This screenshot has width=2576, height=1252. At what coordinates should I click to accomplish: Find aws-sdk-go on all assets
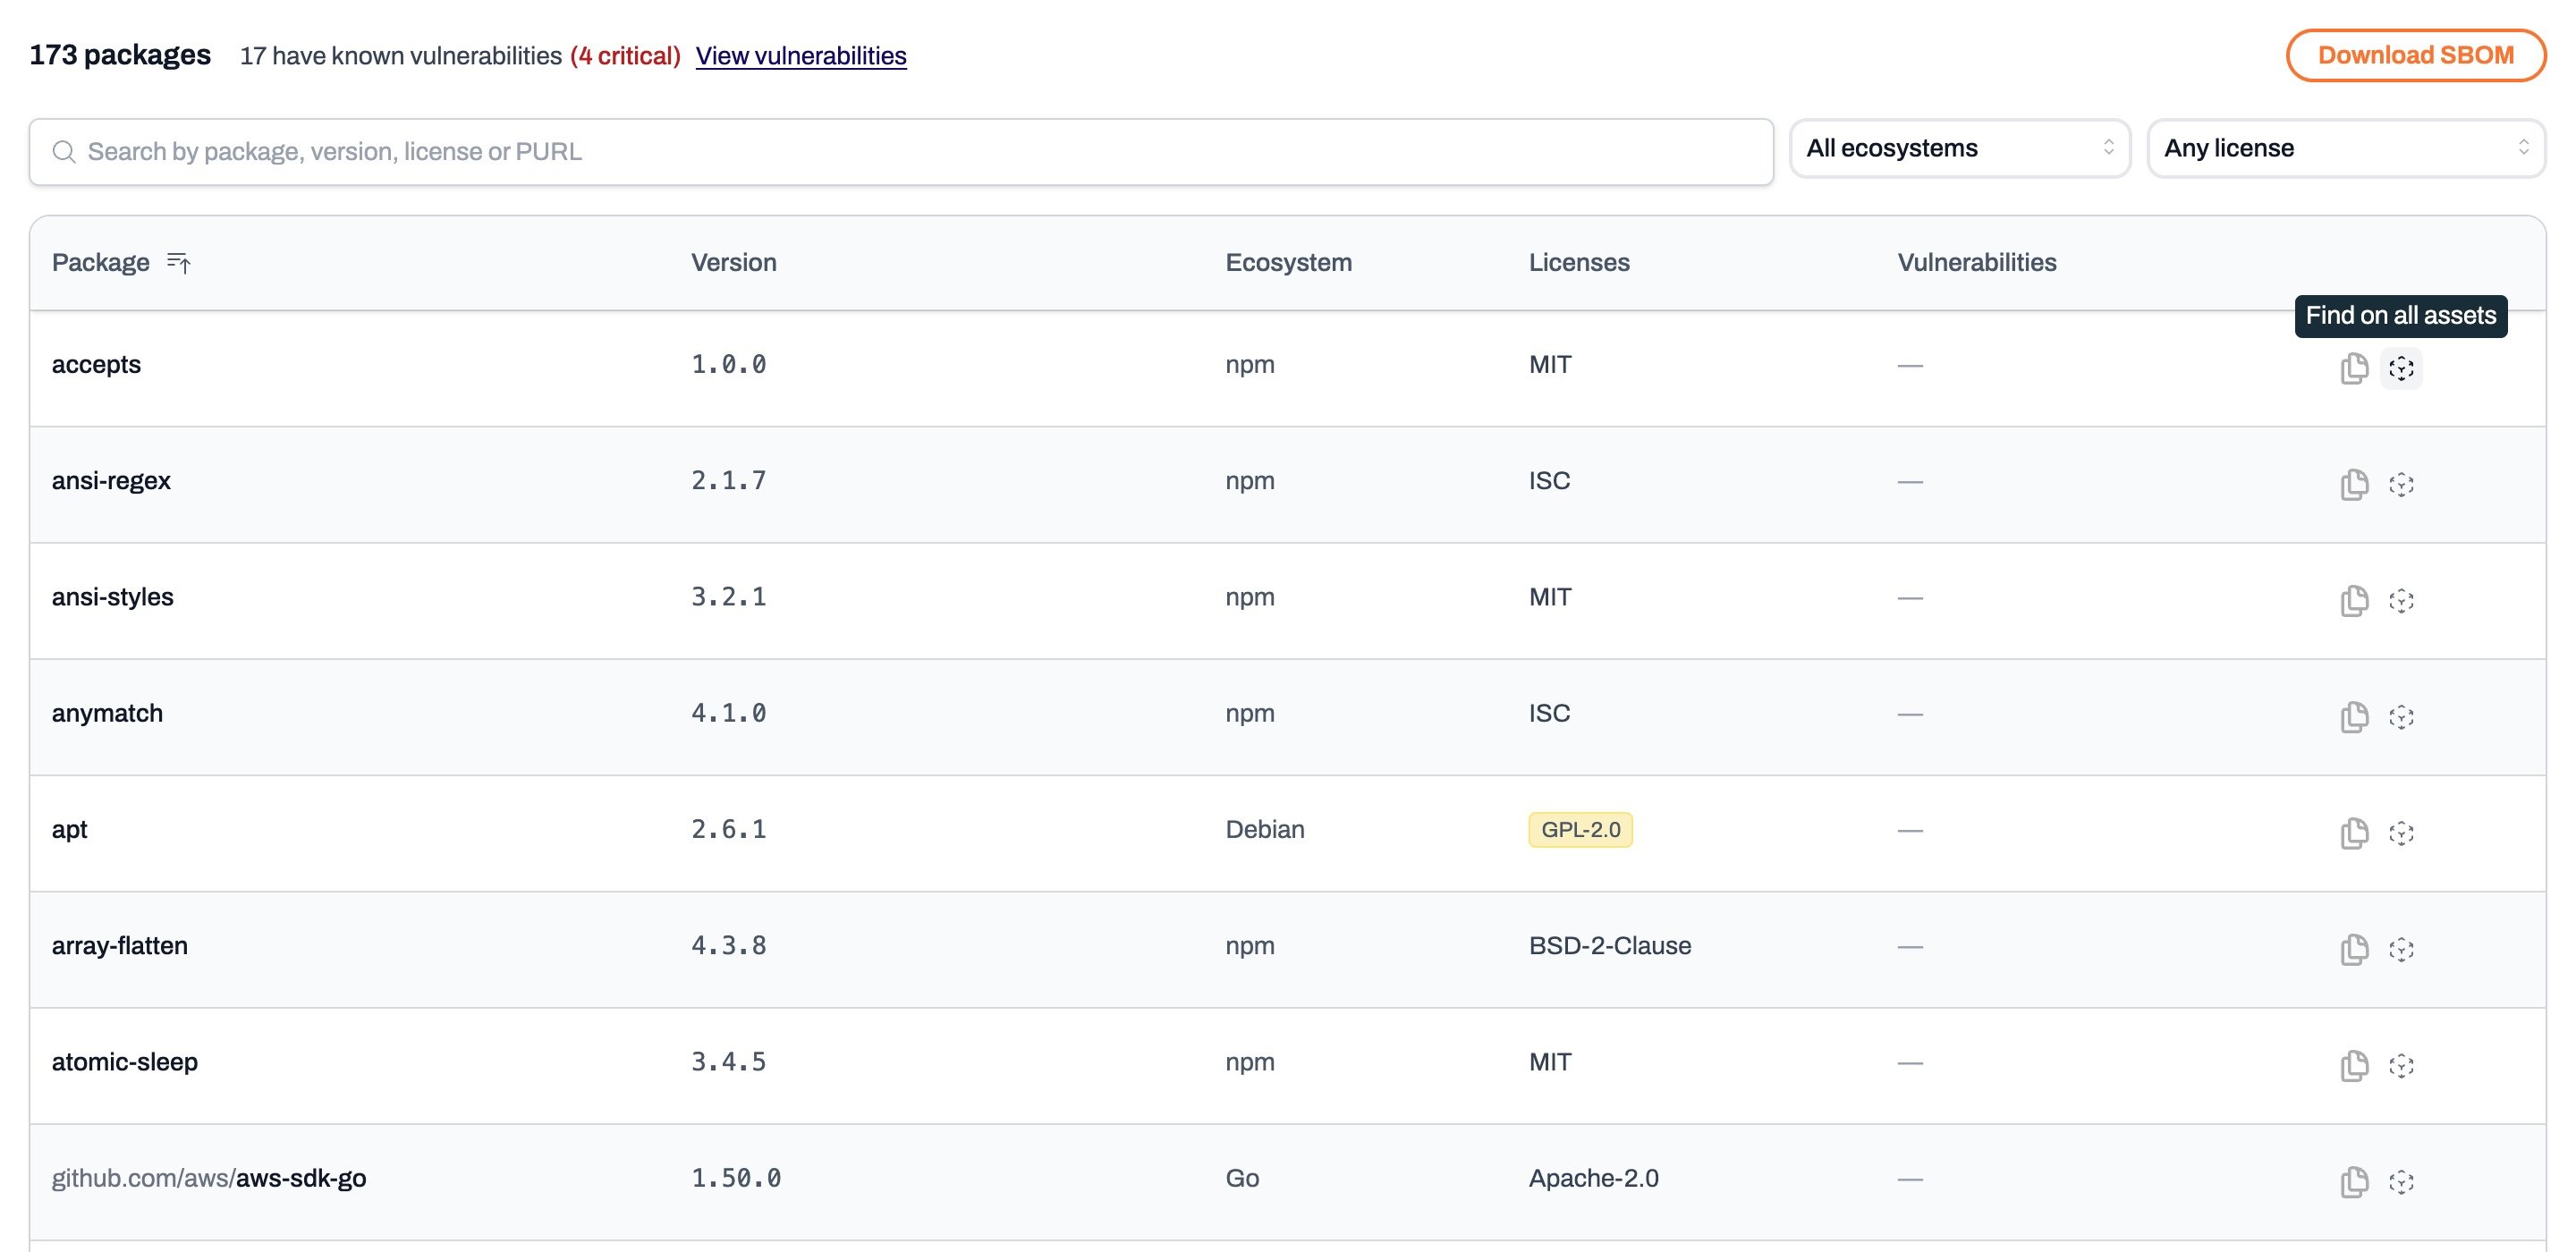2401,1181
